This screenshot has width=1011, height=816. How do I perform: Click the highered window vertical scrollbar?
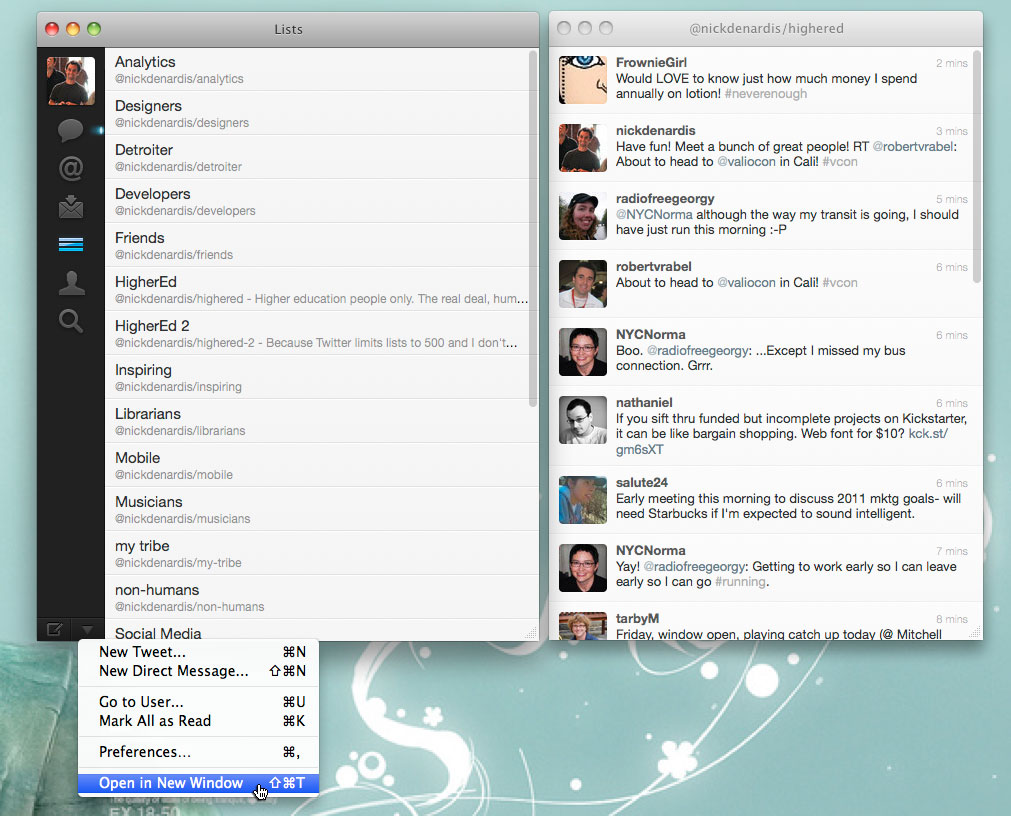(977, 166)
